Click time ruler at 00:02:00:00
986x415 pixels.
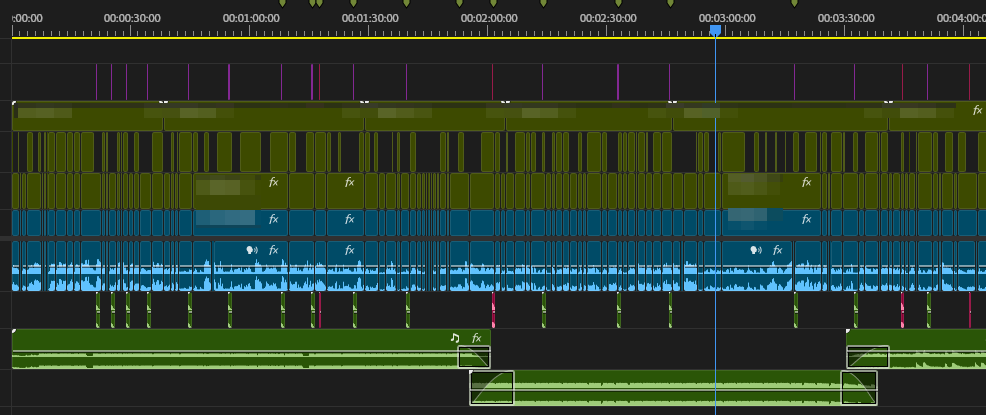coord(489,19)
